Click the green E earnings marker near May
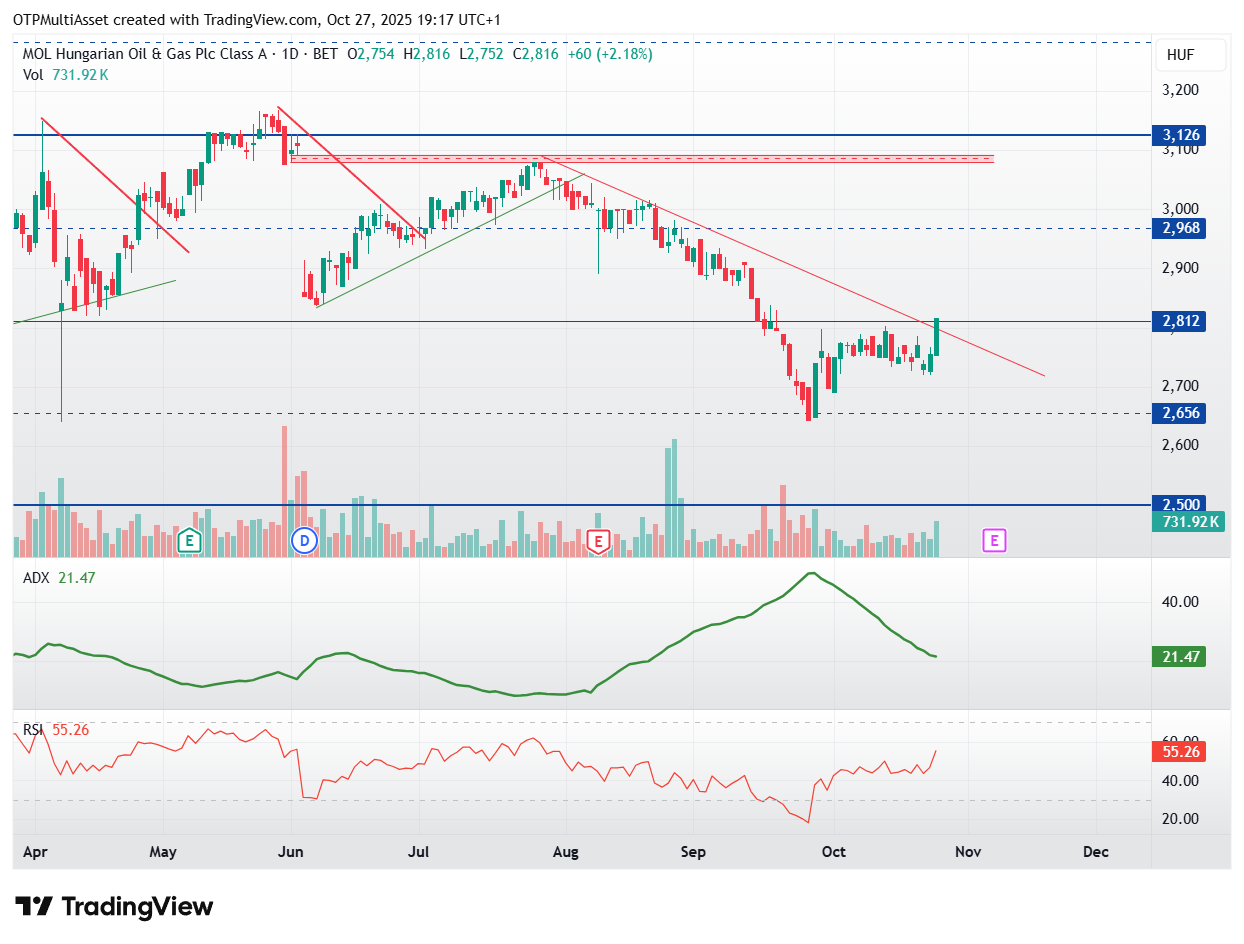This screenshot has width=1244, height=944. click(188, 542)
